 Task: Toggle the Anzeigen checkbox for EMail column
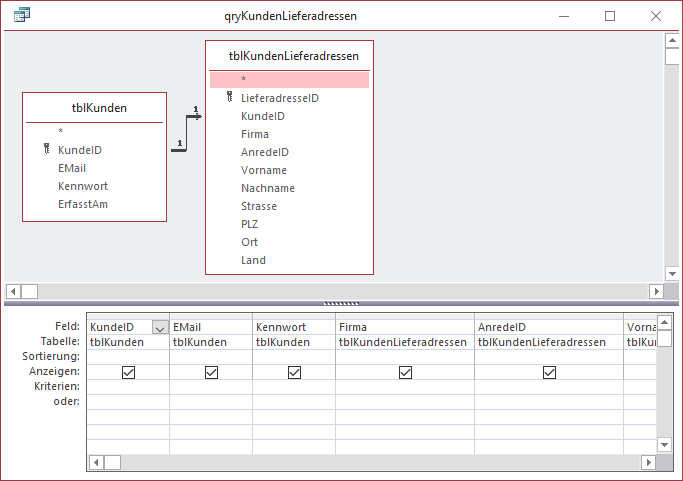tap(211, 372)
